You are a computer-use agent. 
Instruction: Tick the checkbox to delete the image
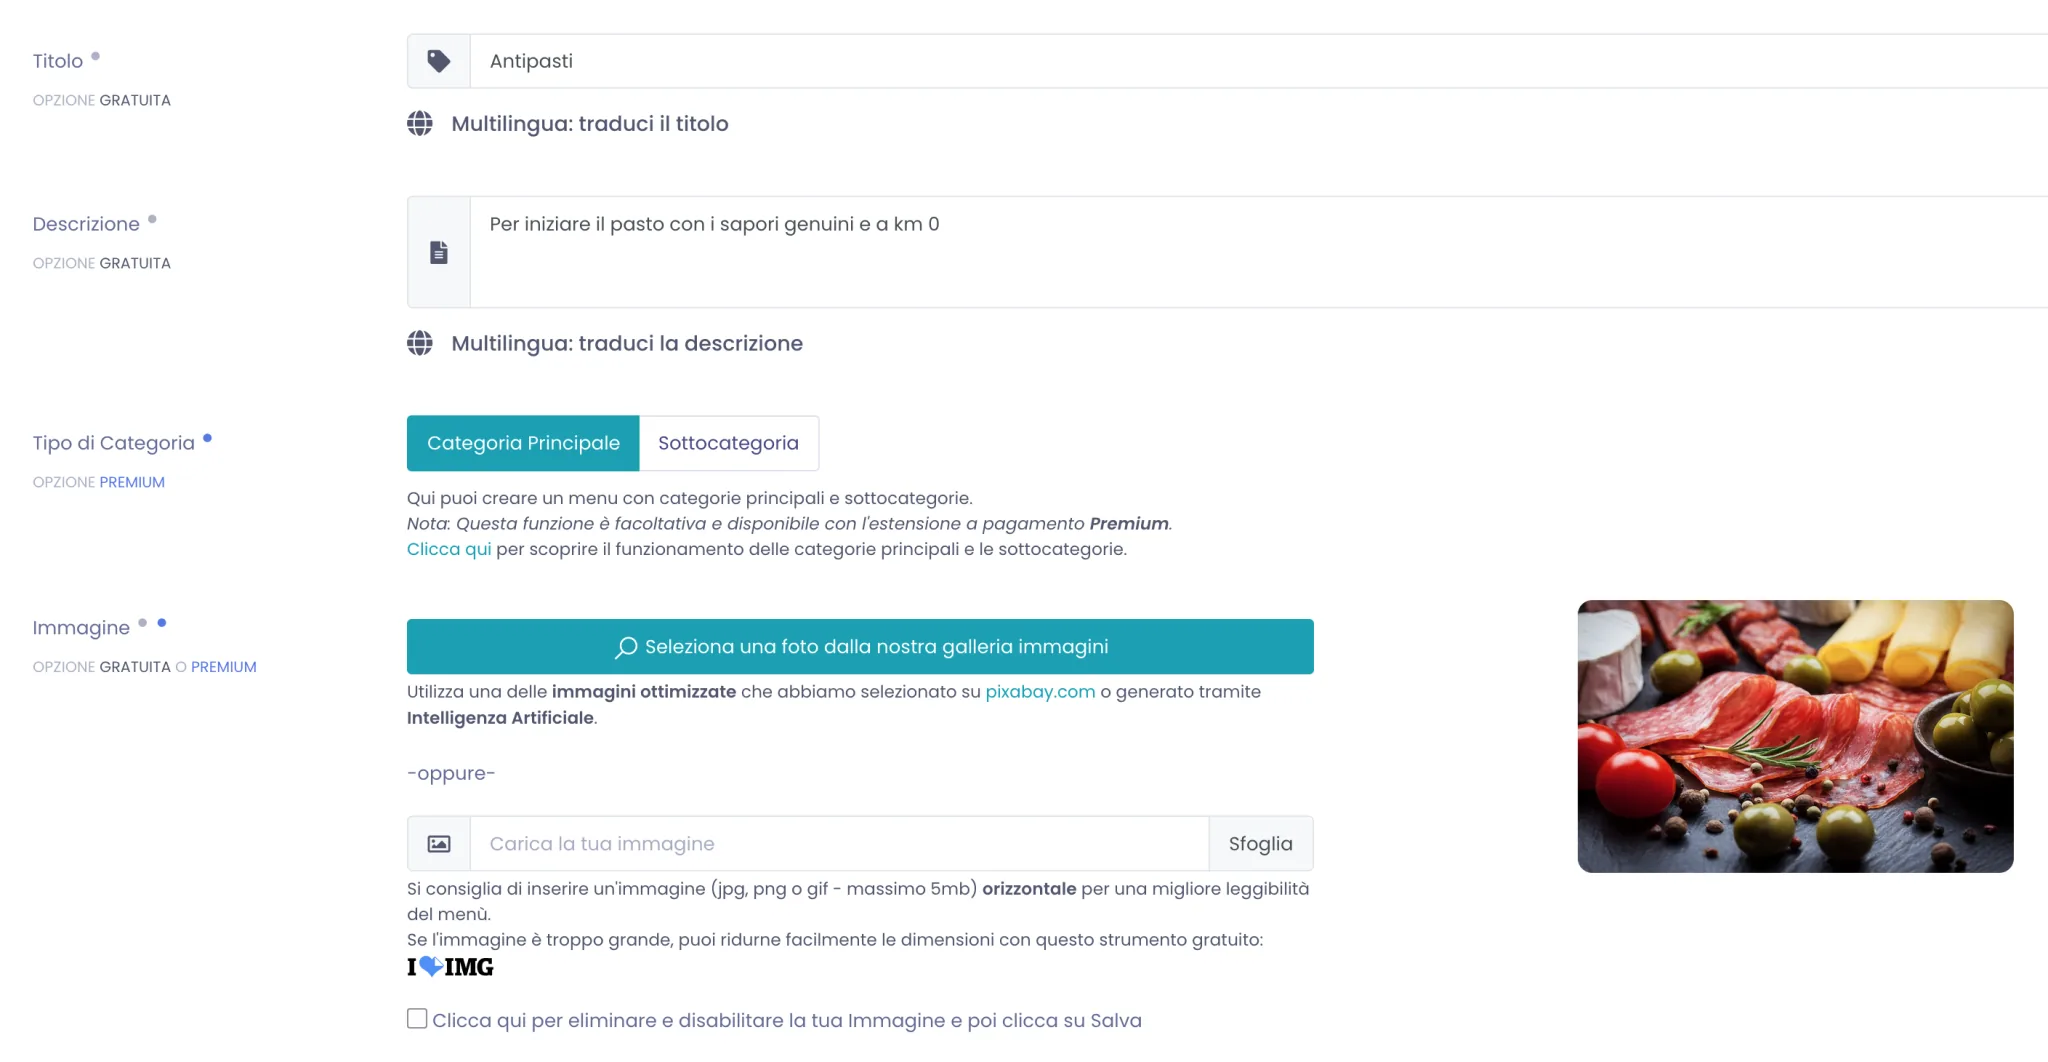[417, 1018]
